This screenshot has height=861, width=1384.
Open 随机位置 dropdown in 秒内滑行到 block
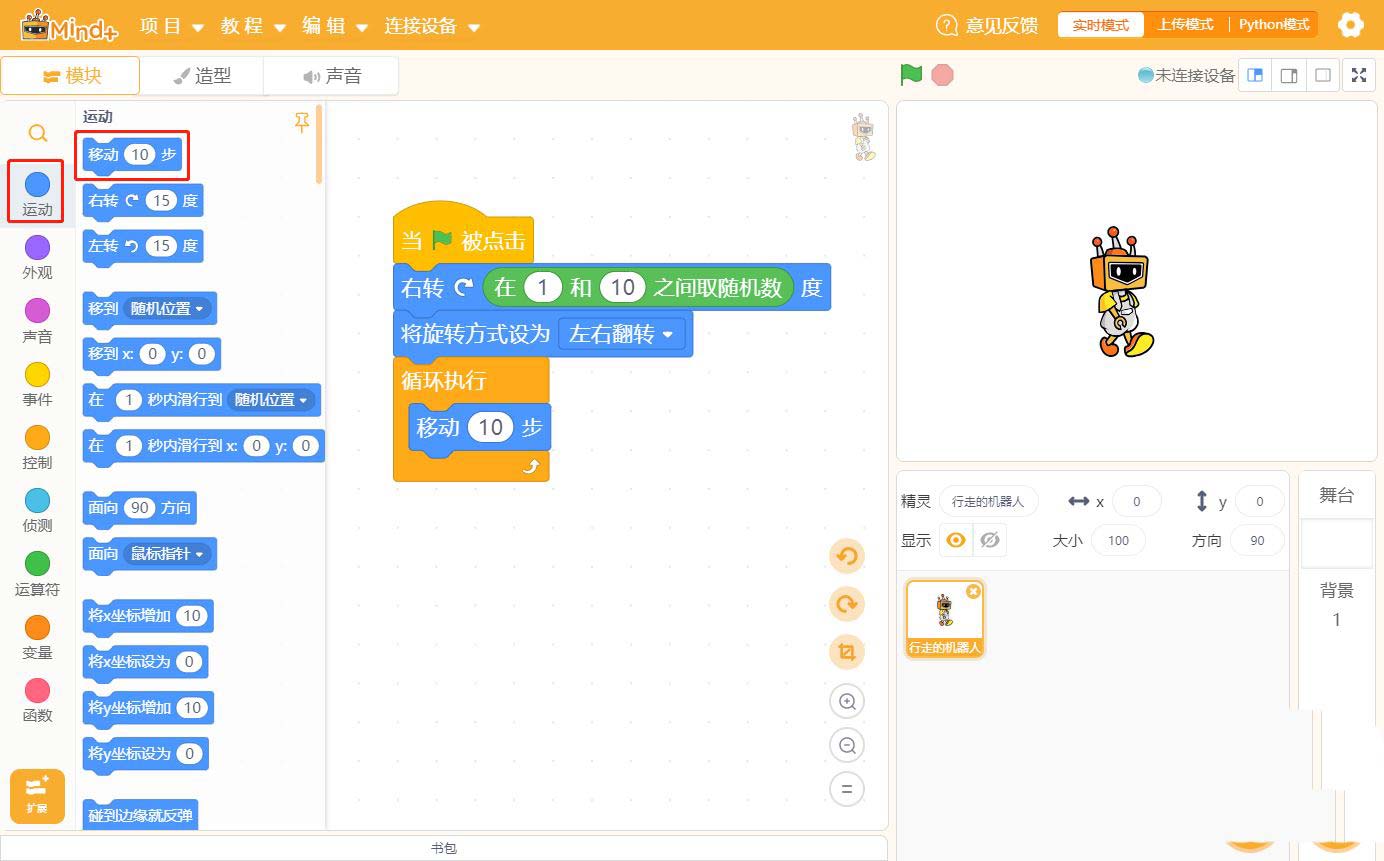pyautogui.click(x=272, y=400)
